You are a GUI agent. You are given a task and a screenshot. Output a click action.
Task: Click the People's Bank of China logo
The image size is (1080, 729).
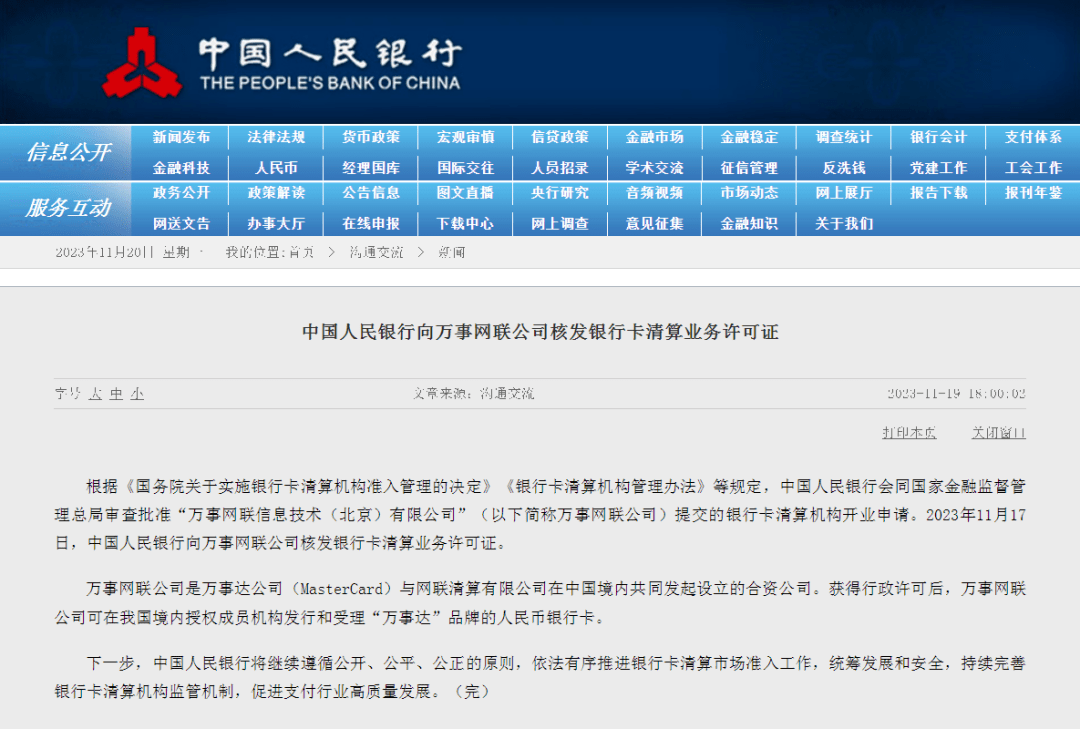coord(141,63)
